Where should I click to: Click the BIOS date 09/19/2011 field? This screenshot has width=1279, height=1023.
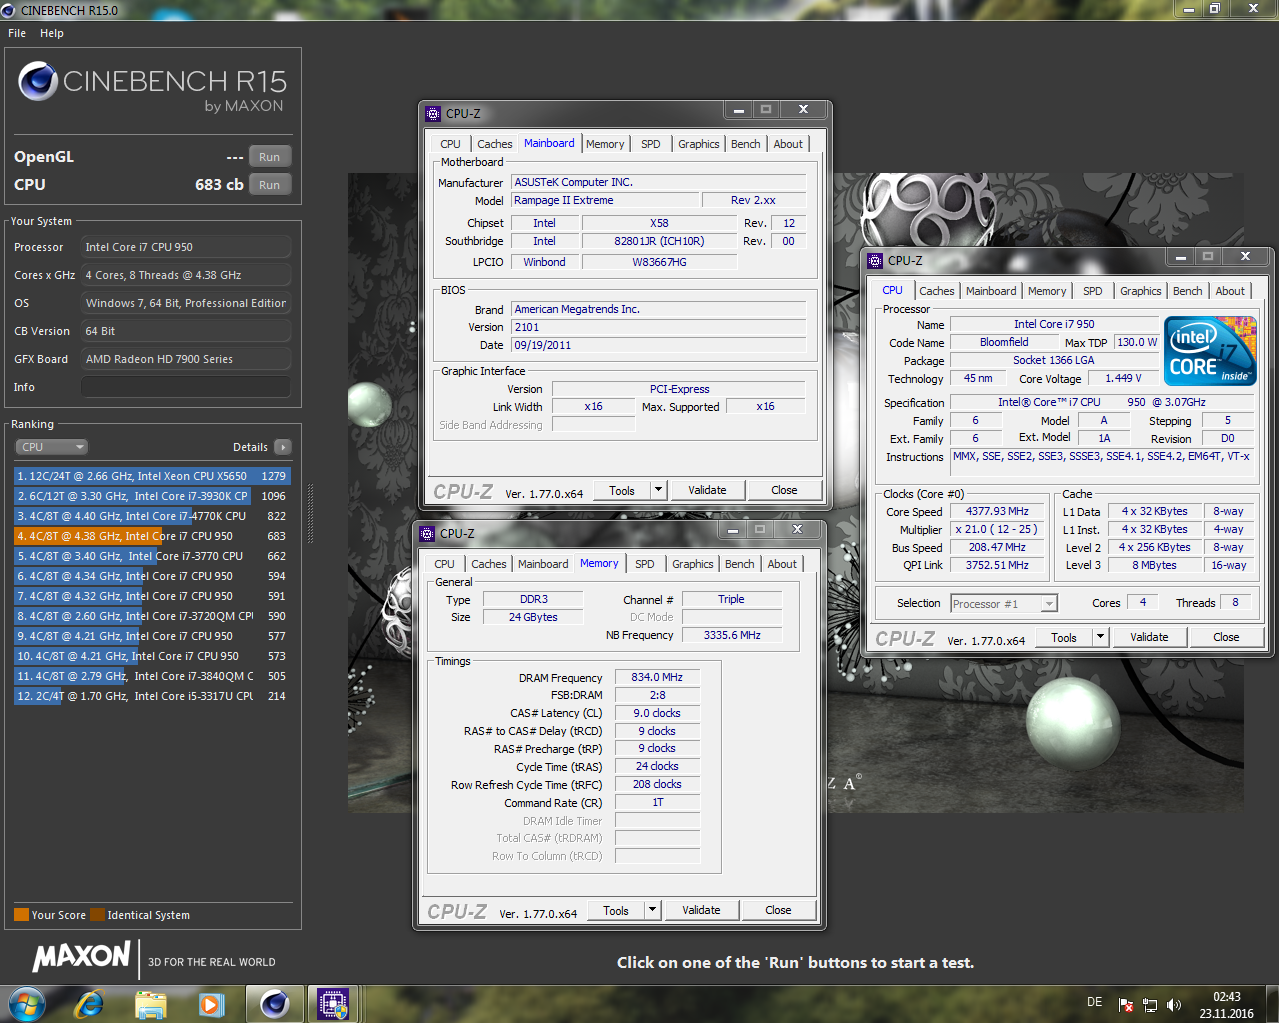tap(659, 345)
